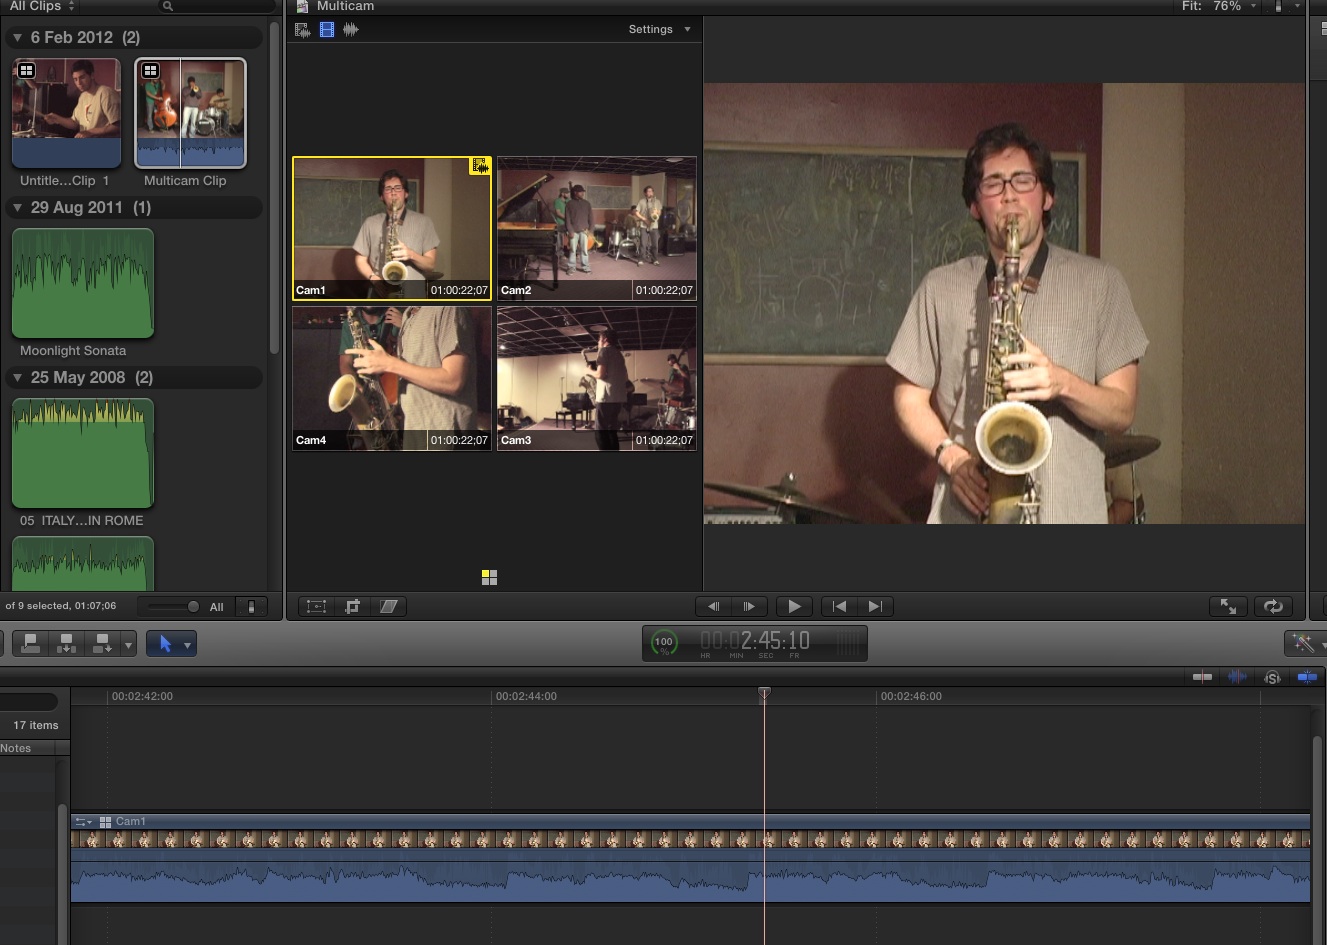The image size is (1327, 945).
Task: Adjust the clip duration slider in browser
Action: click(193, 607)
